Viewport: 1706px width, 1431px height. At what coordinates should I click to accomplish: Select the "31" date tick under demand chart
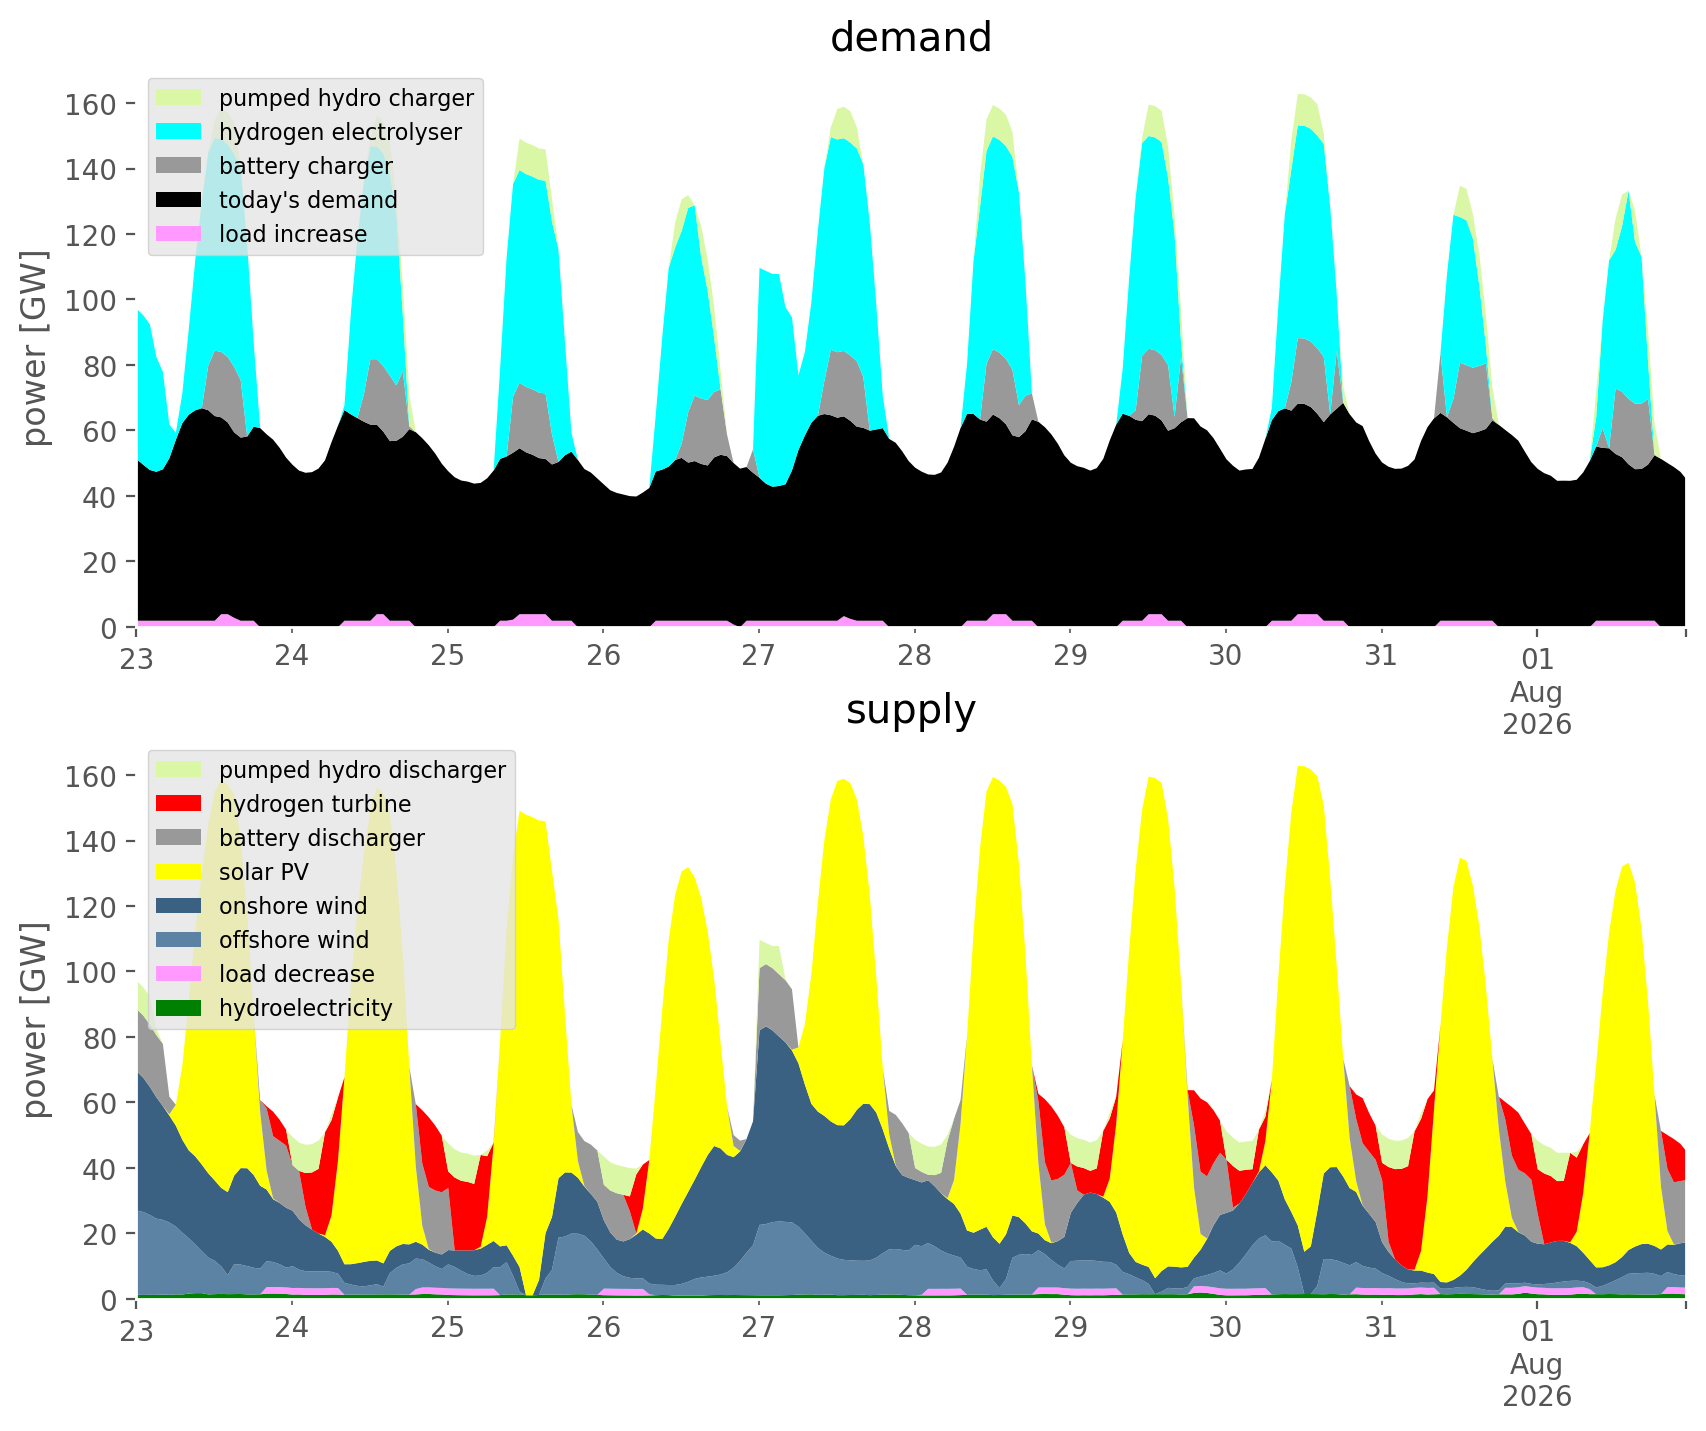pyautogui.click(x=1380, y=656)
